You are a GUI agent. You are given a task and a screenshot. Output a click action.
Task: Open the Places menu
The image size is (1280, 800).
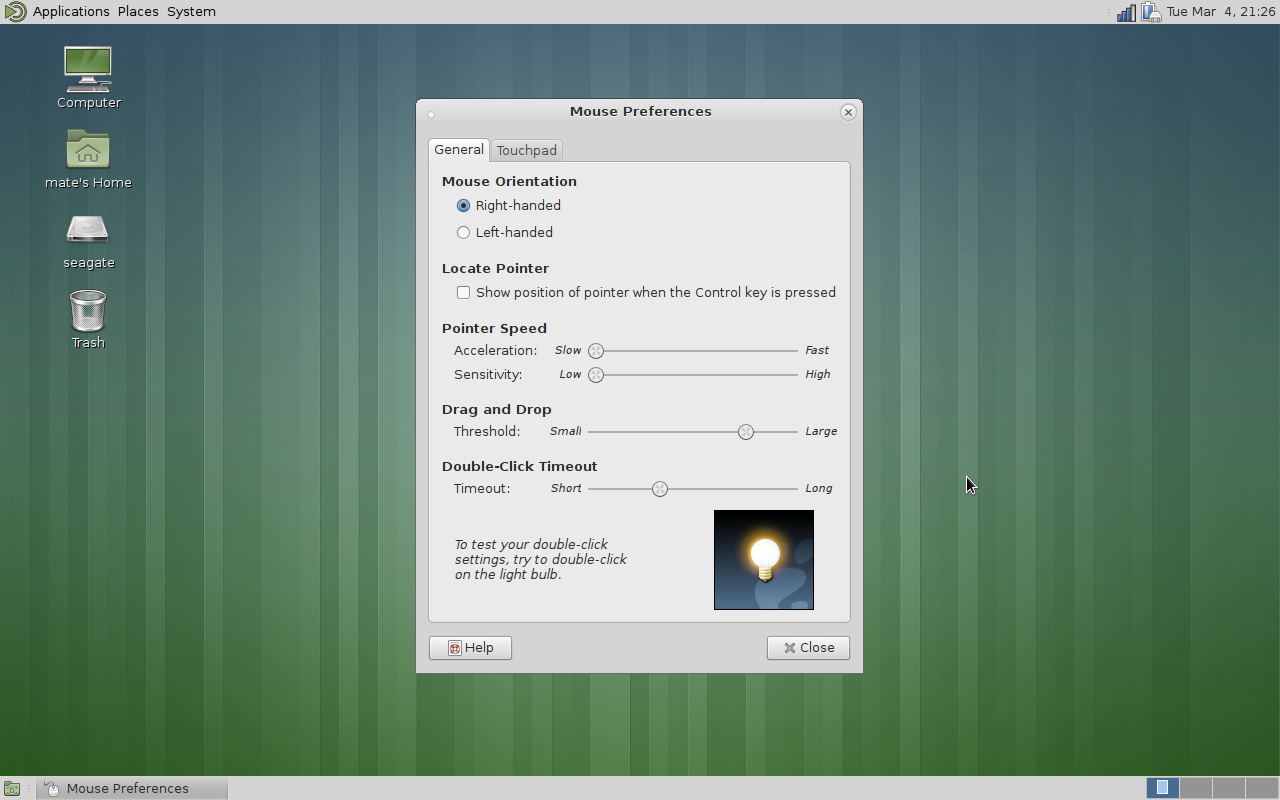[x=138, y=12]
